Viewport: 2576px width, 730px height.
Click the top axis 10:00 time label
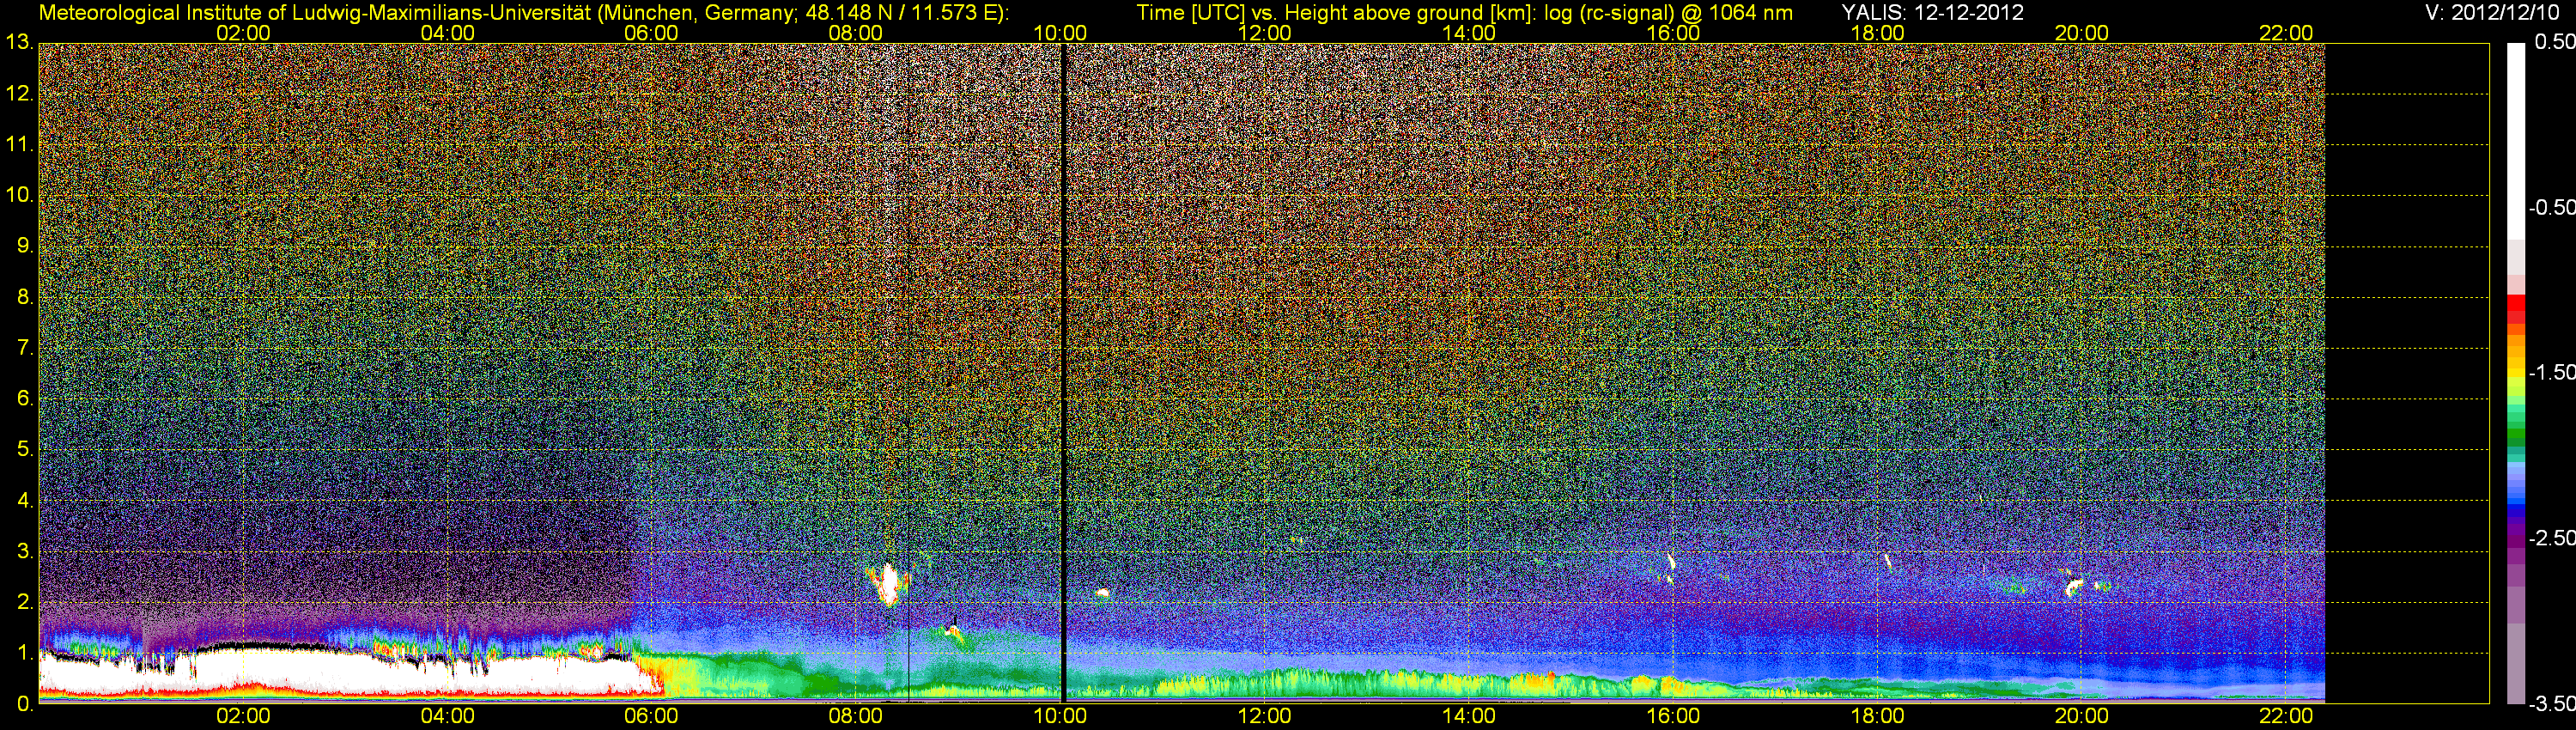(1060, 33)
